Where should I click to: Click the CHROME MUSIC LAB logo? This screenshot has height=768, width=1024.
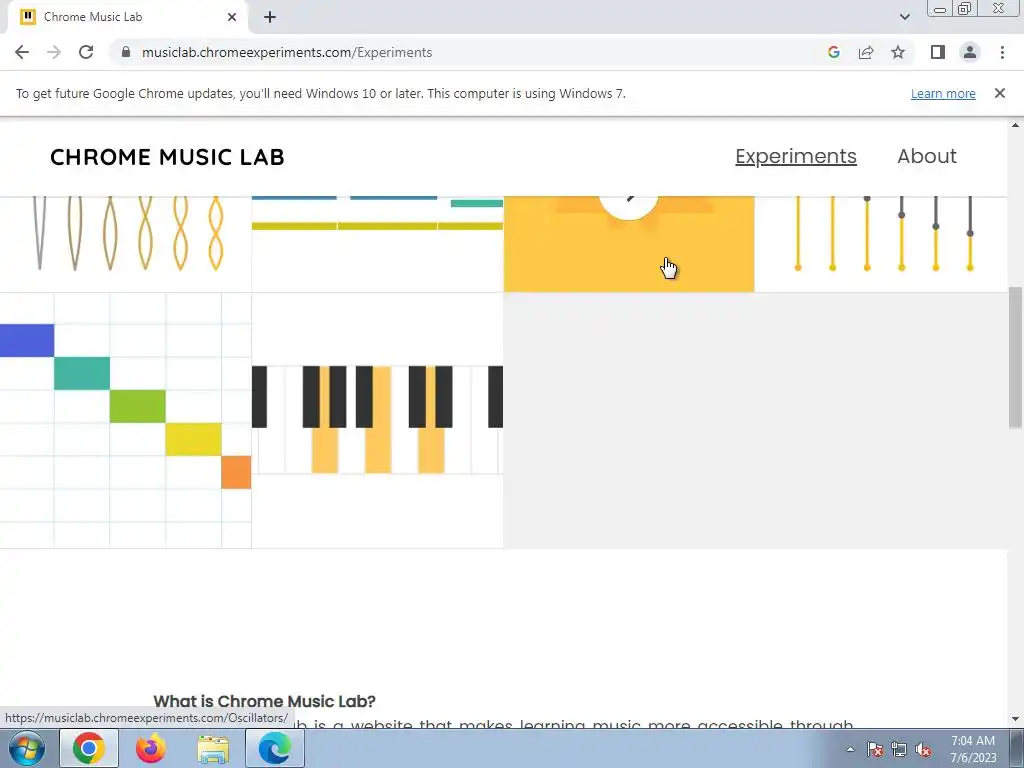pyautogui.click(x=167, y=157)
